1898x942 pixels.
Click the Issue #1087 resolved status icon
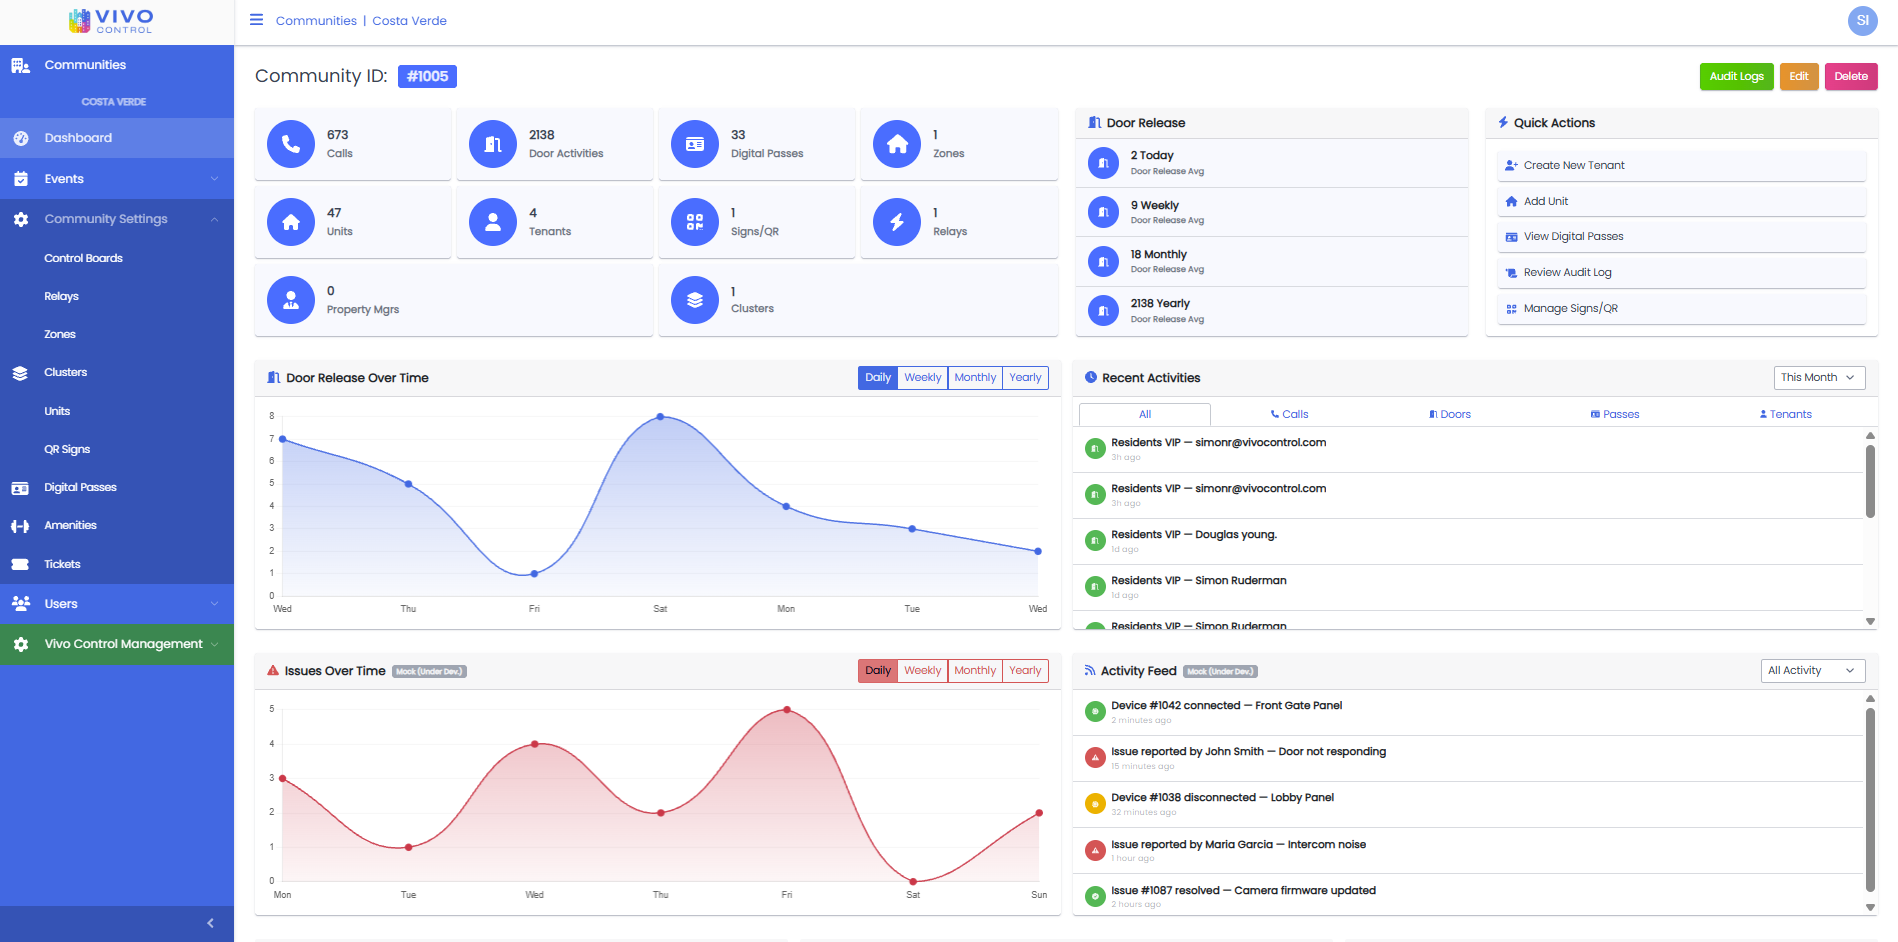[1095, 897]
